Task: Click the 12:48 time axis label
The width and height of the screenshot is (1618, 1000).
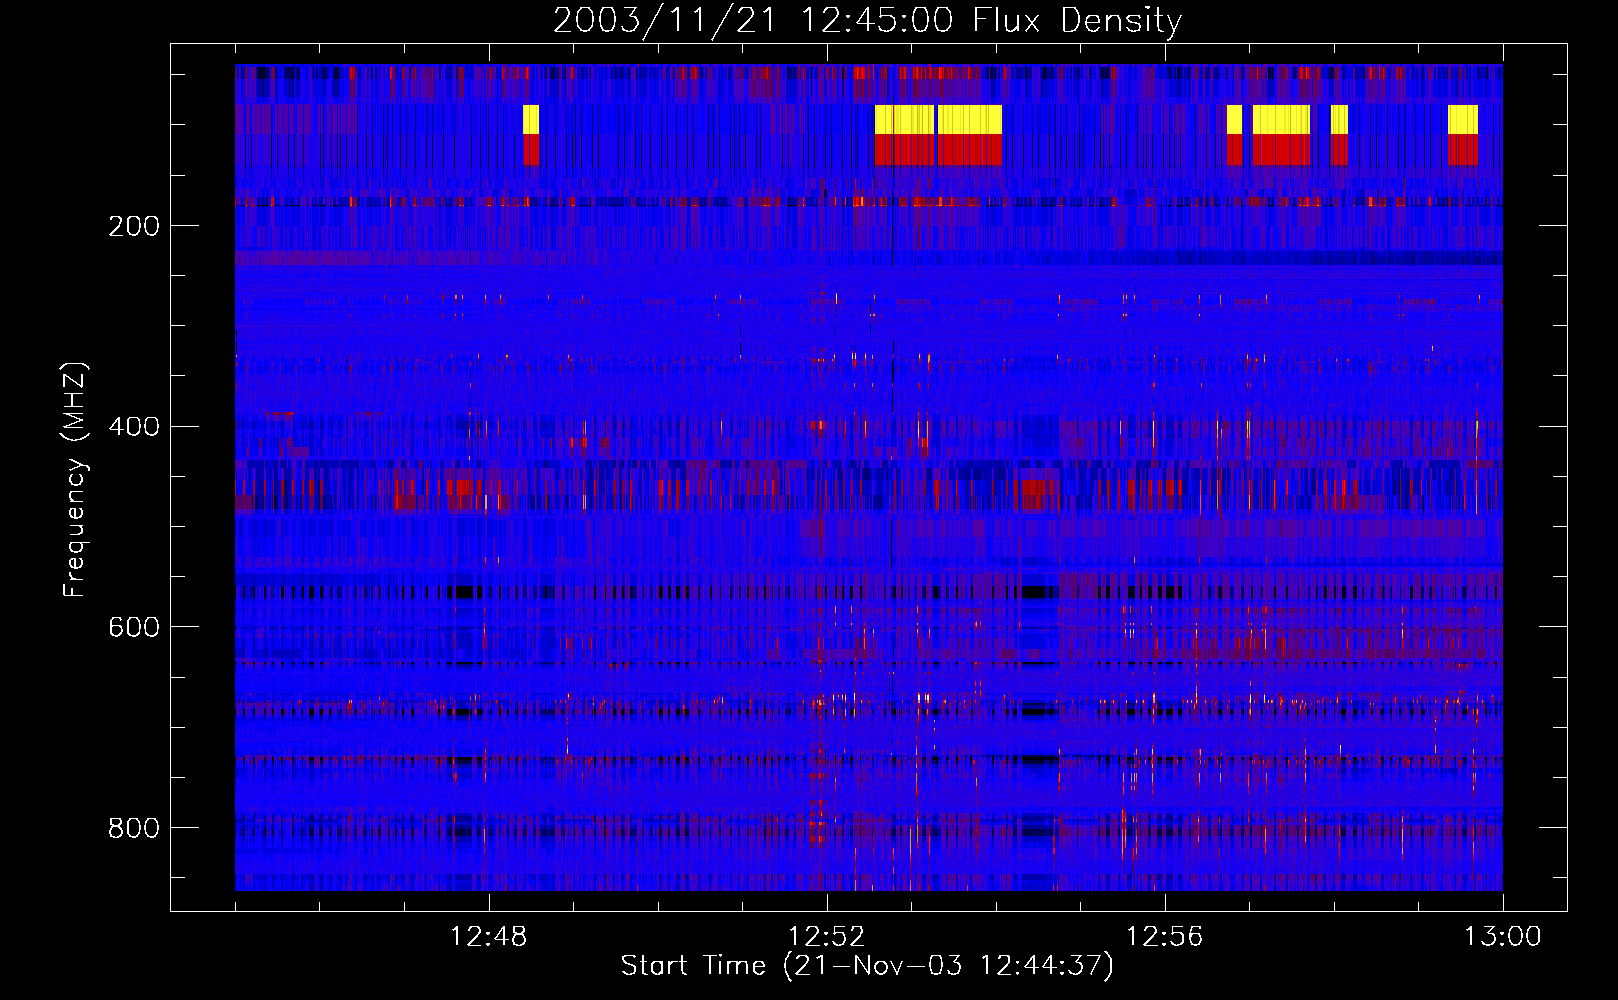Action: pos(489,937)
